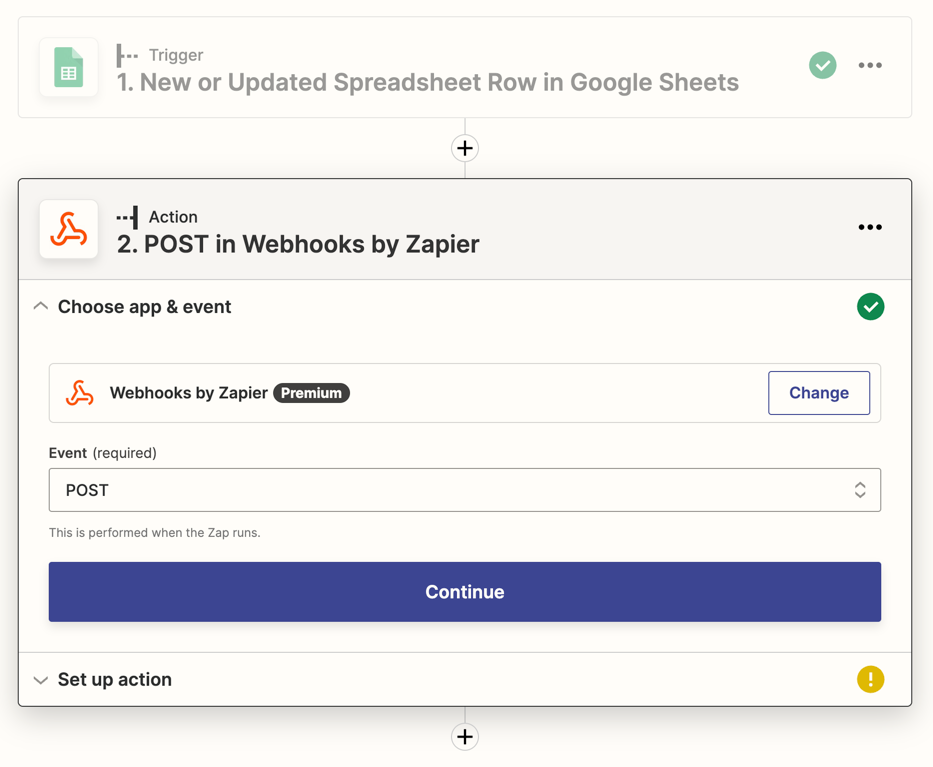Click the small Webhooks by Zapier app icon
933x767 pixels.
click(x=80, y=393)
